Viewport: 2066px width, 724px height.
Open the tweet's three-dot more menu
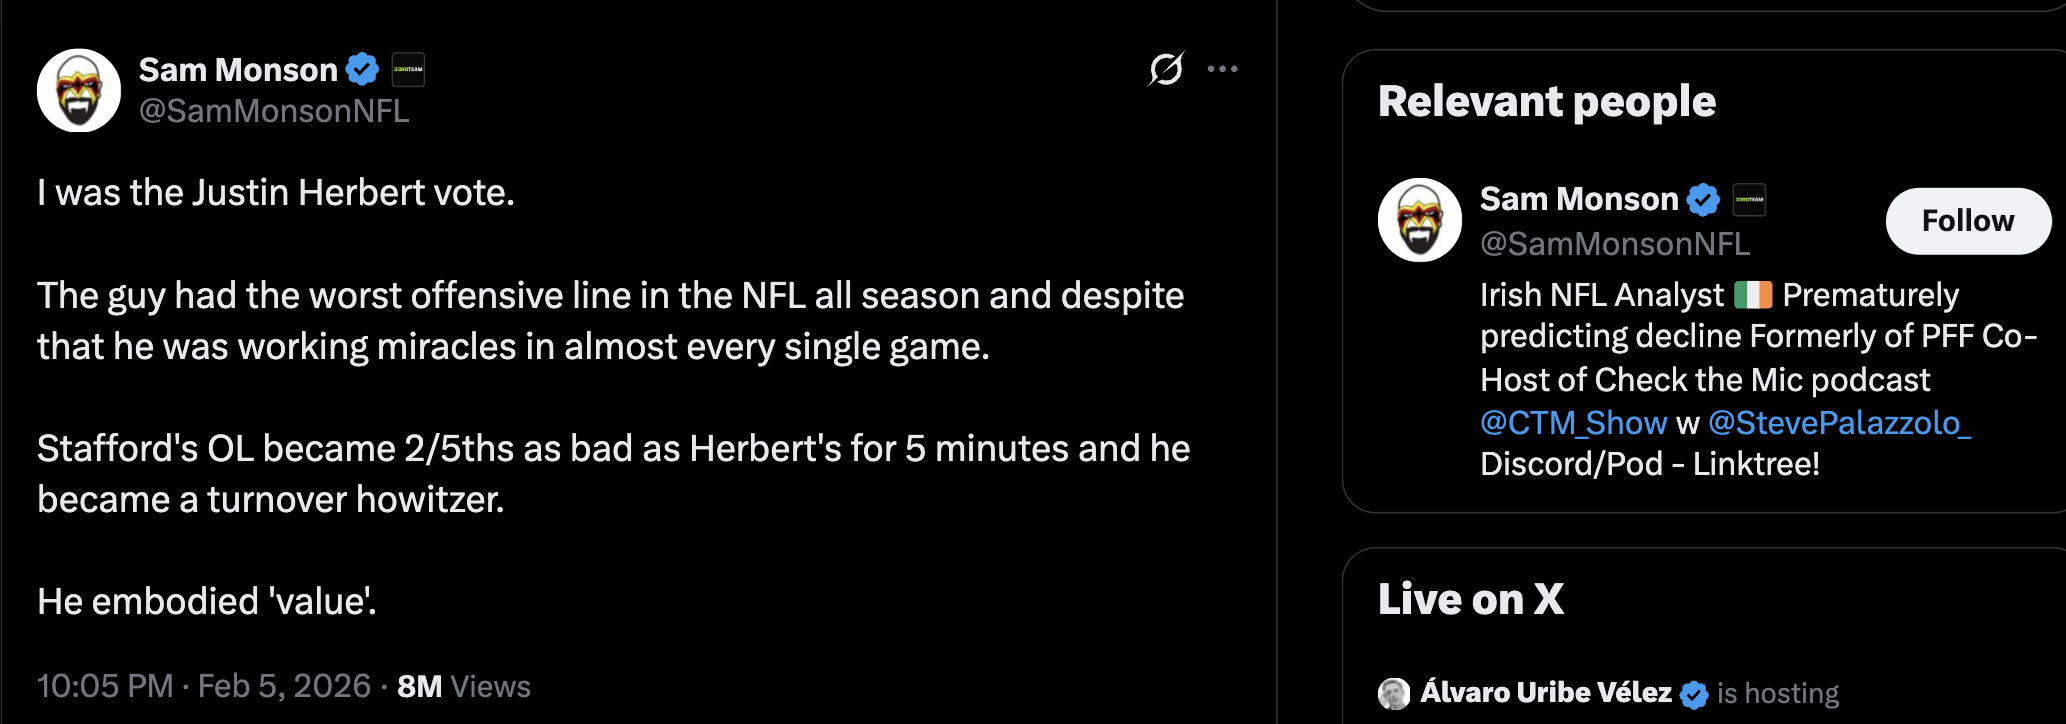1222,69
